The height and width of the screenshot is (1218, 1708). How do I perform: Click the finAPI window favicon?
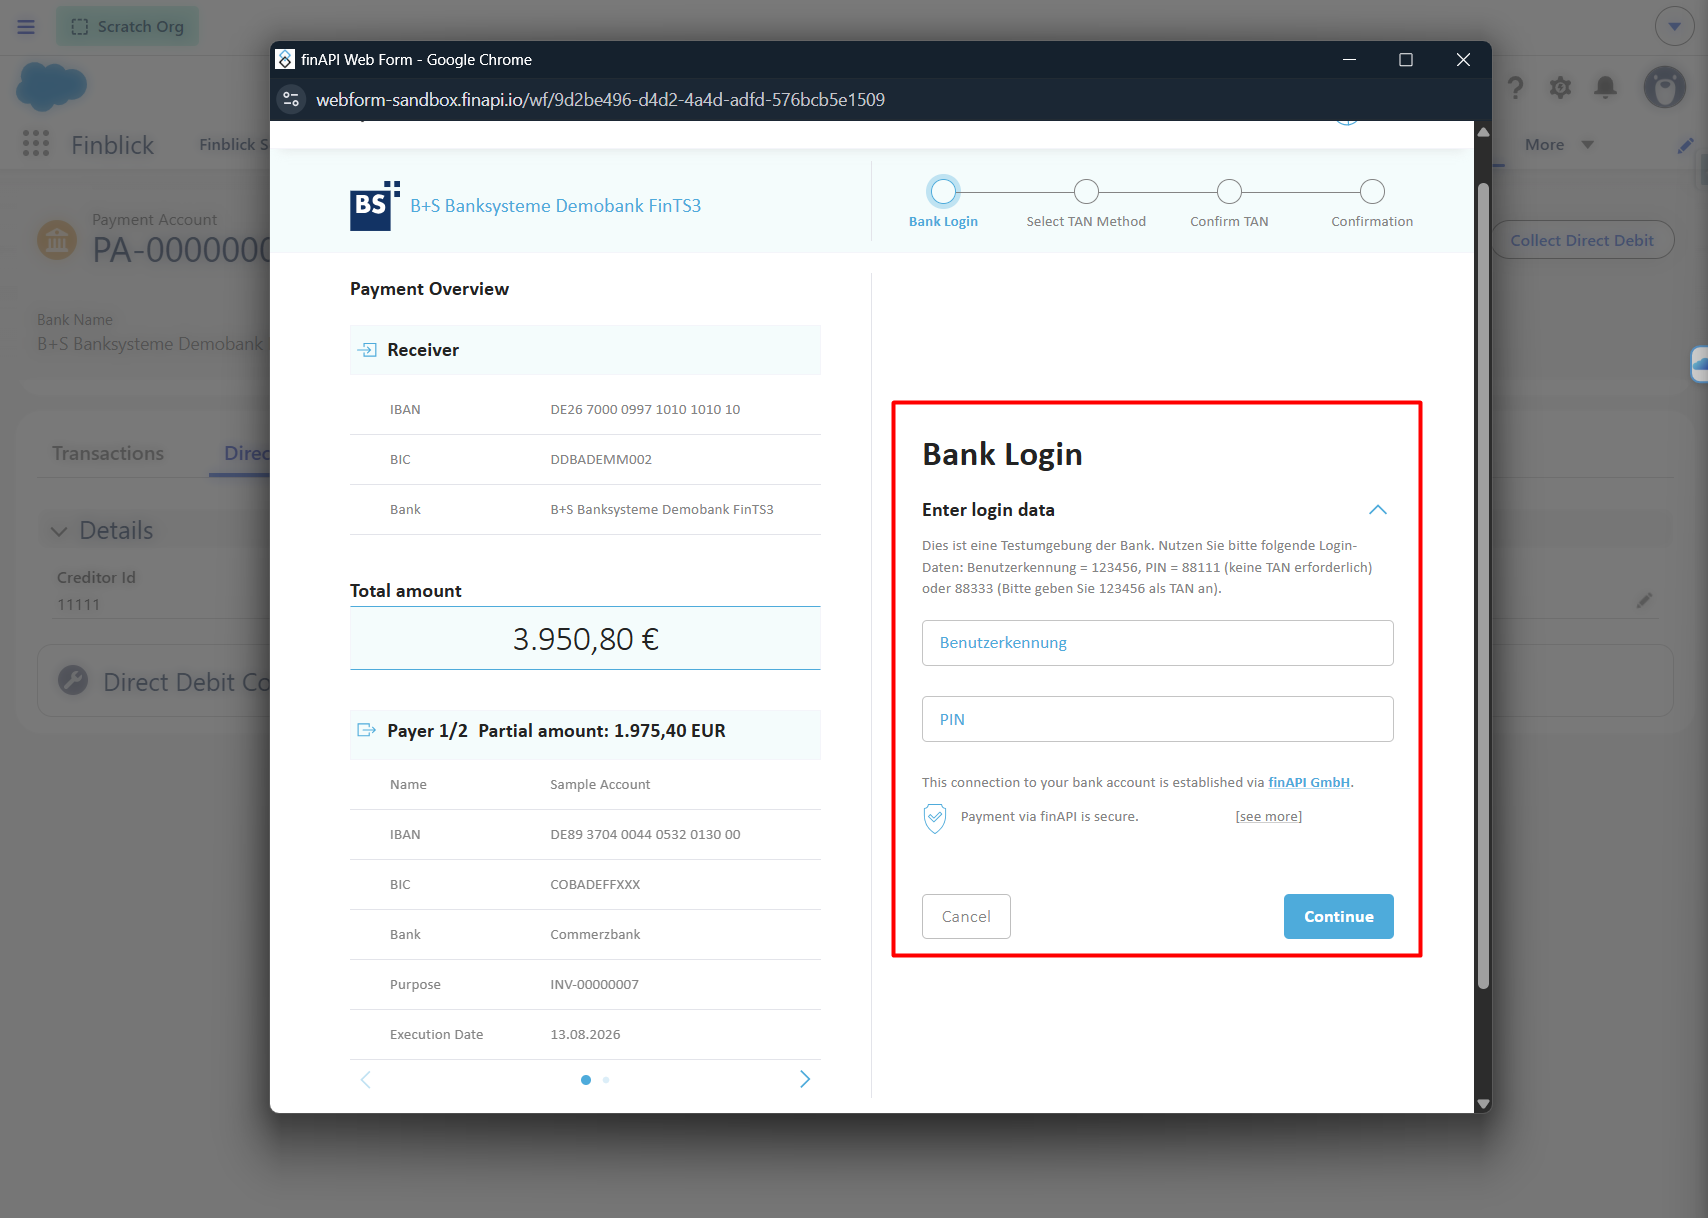pyautogui.click(x=285, y=60)
